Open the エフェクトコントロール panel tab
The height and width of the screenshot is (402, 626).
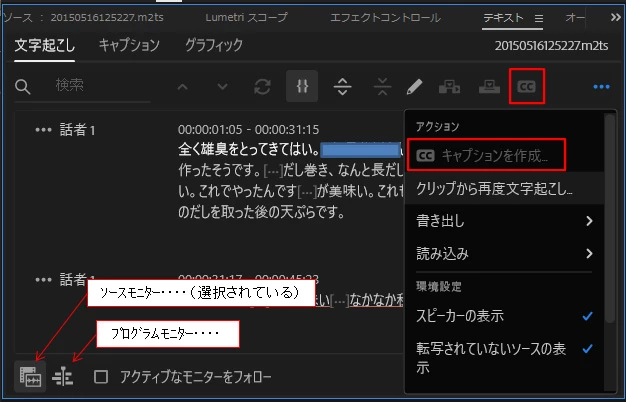click(x=385, y=17)
